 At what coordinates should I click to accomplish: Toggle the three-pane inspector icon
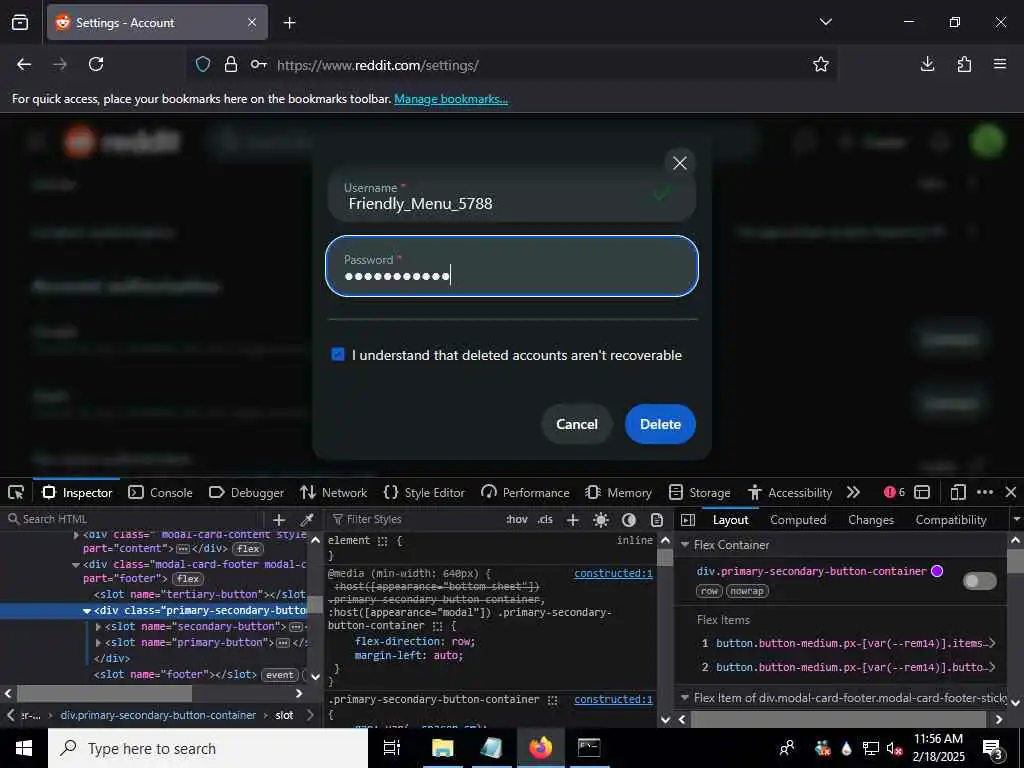(688, 519)
